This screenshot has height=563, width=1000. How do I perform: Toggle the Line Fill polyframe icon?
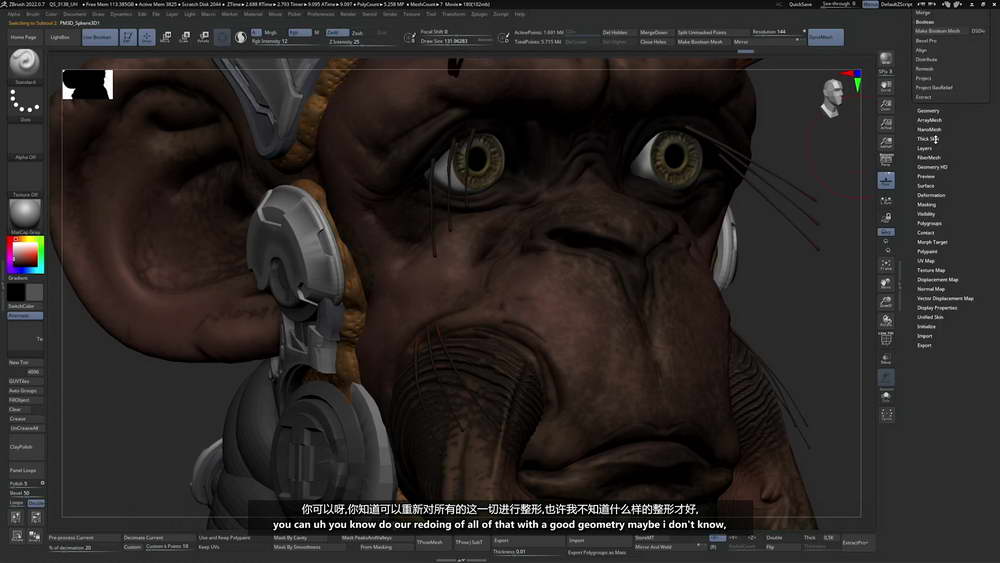(x=886, y=339)
